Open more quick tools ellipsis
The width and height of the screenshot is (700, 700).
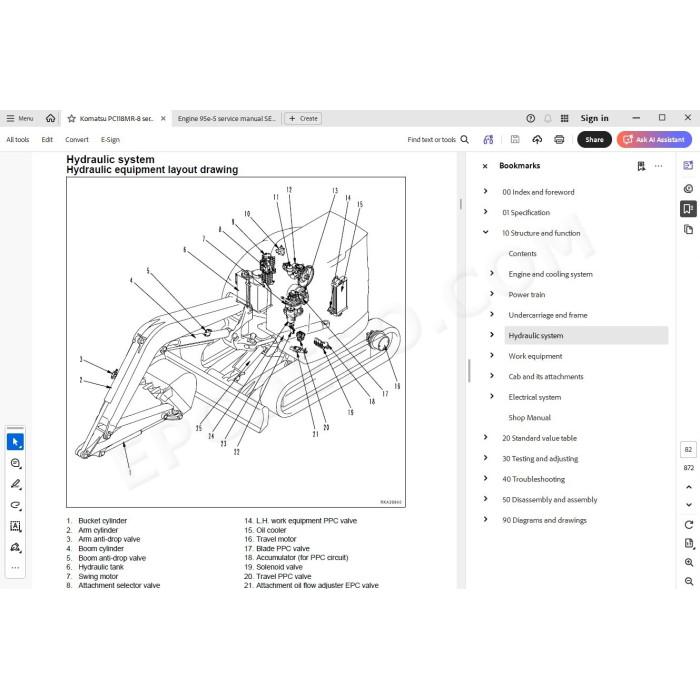16,568
